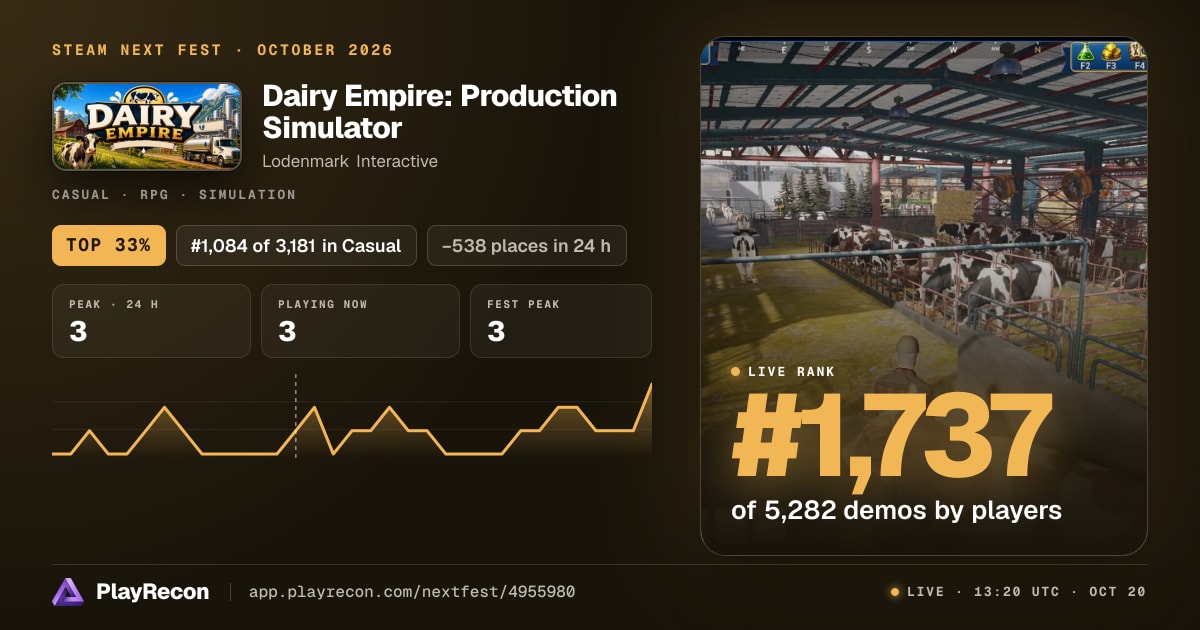This screenshot has height=630, width=1200.
Task: Select the PEAK · 24 H stat card
Action: [x=151, y=321]
